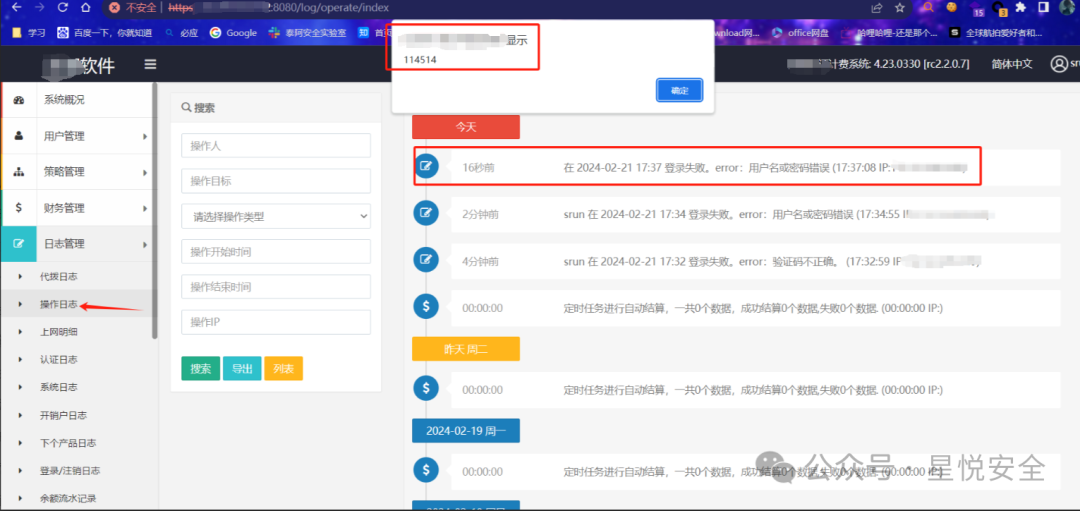This screenshot has height=511, width=1080.
Task: Click the arrow beside 用户管理
Action: pos(145,136)
